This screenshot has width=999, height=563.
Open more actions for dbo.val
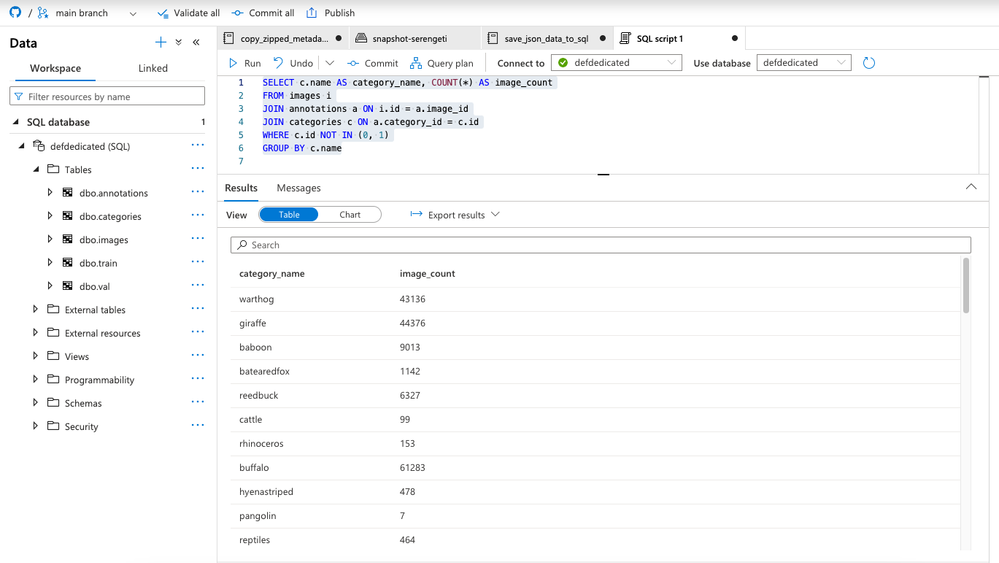[198, 285]
